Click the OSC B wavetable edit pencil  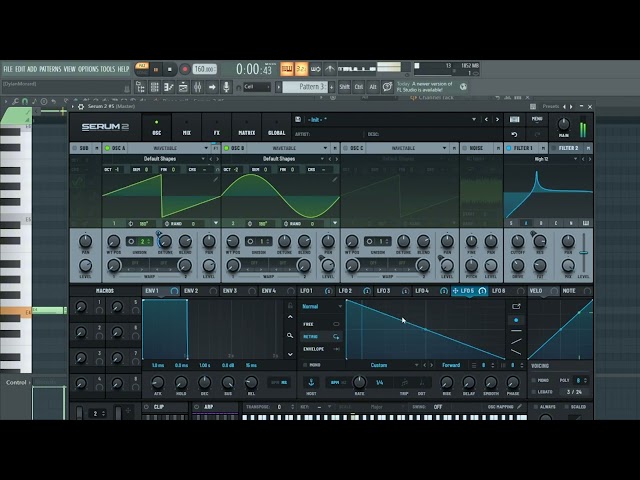[335, 179]
